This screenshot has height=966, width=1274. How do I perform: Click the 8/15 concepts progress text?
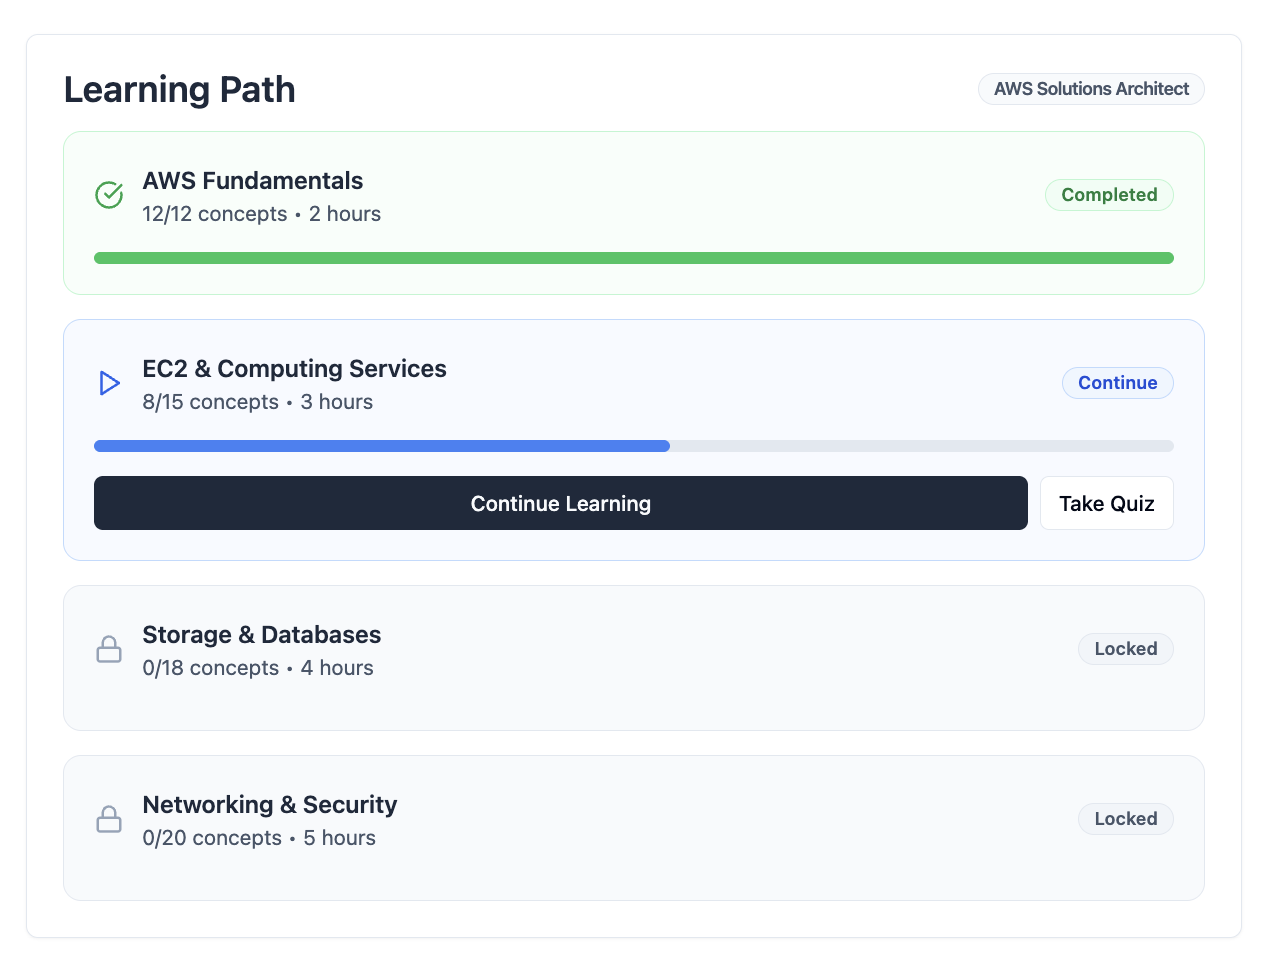click(x=210, y=402)
